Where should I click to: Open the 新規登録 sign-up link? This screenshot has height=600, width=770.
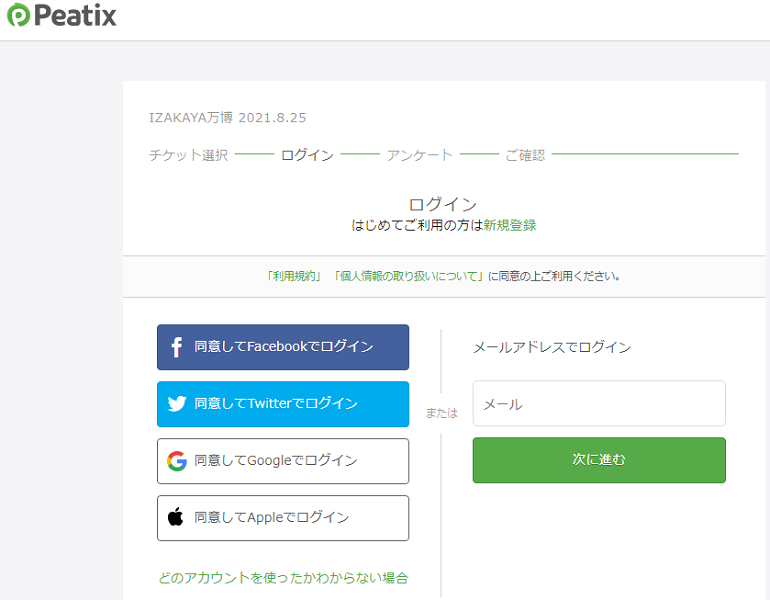(510, 225)
